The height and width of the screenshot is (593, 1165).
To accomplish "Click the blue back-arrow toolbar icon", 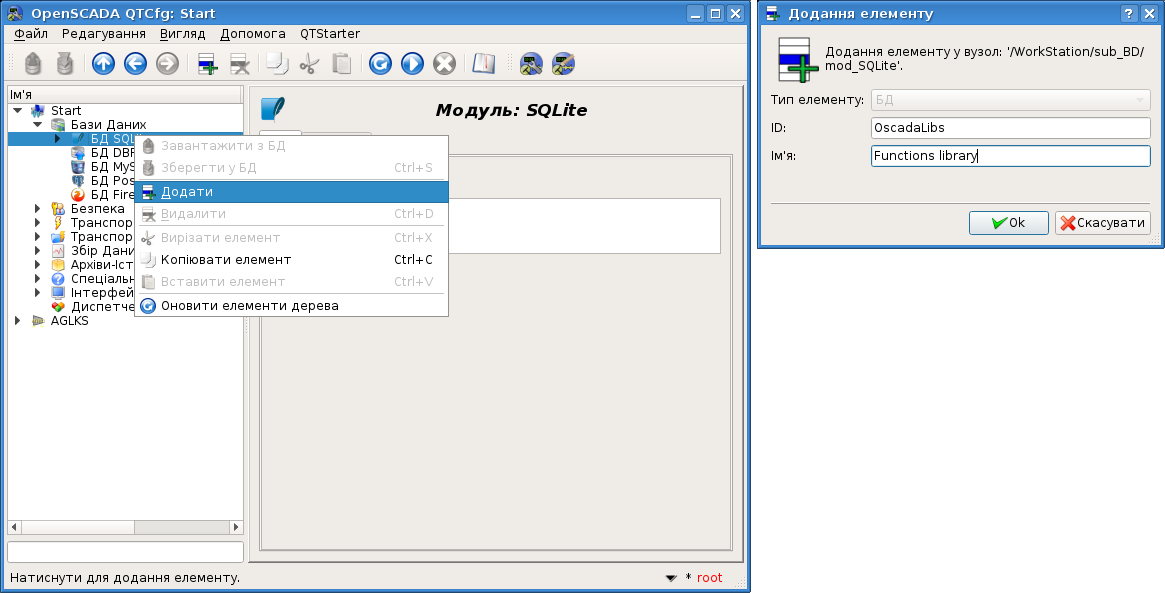I will coord(135,64).
